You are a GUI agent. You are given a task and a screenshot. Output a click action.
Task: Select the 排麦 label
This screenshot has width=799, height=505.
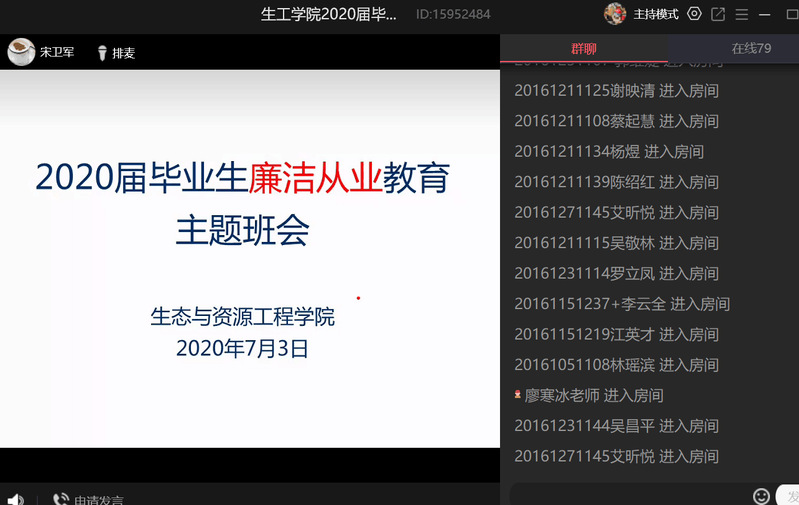(123, 53)
